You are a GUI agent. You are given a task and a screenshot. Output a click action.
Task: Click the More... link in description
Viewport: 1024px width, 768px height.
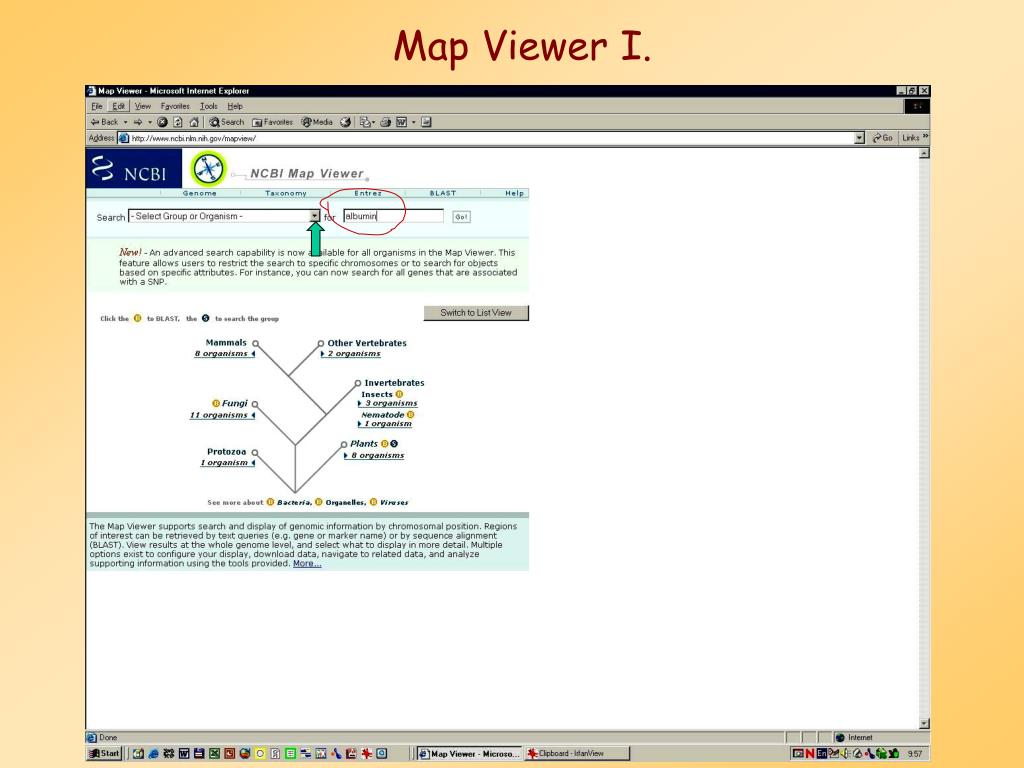[307, 564]
